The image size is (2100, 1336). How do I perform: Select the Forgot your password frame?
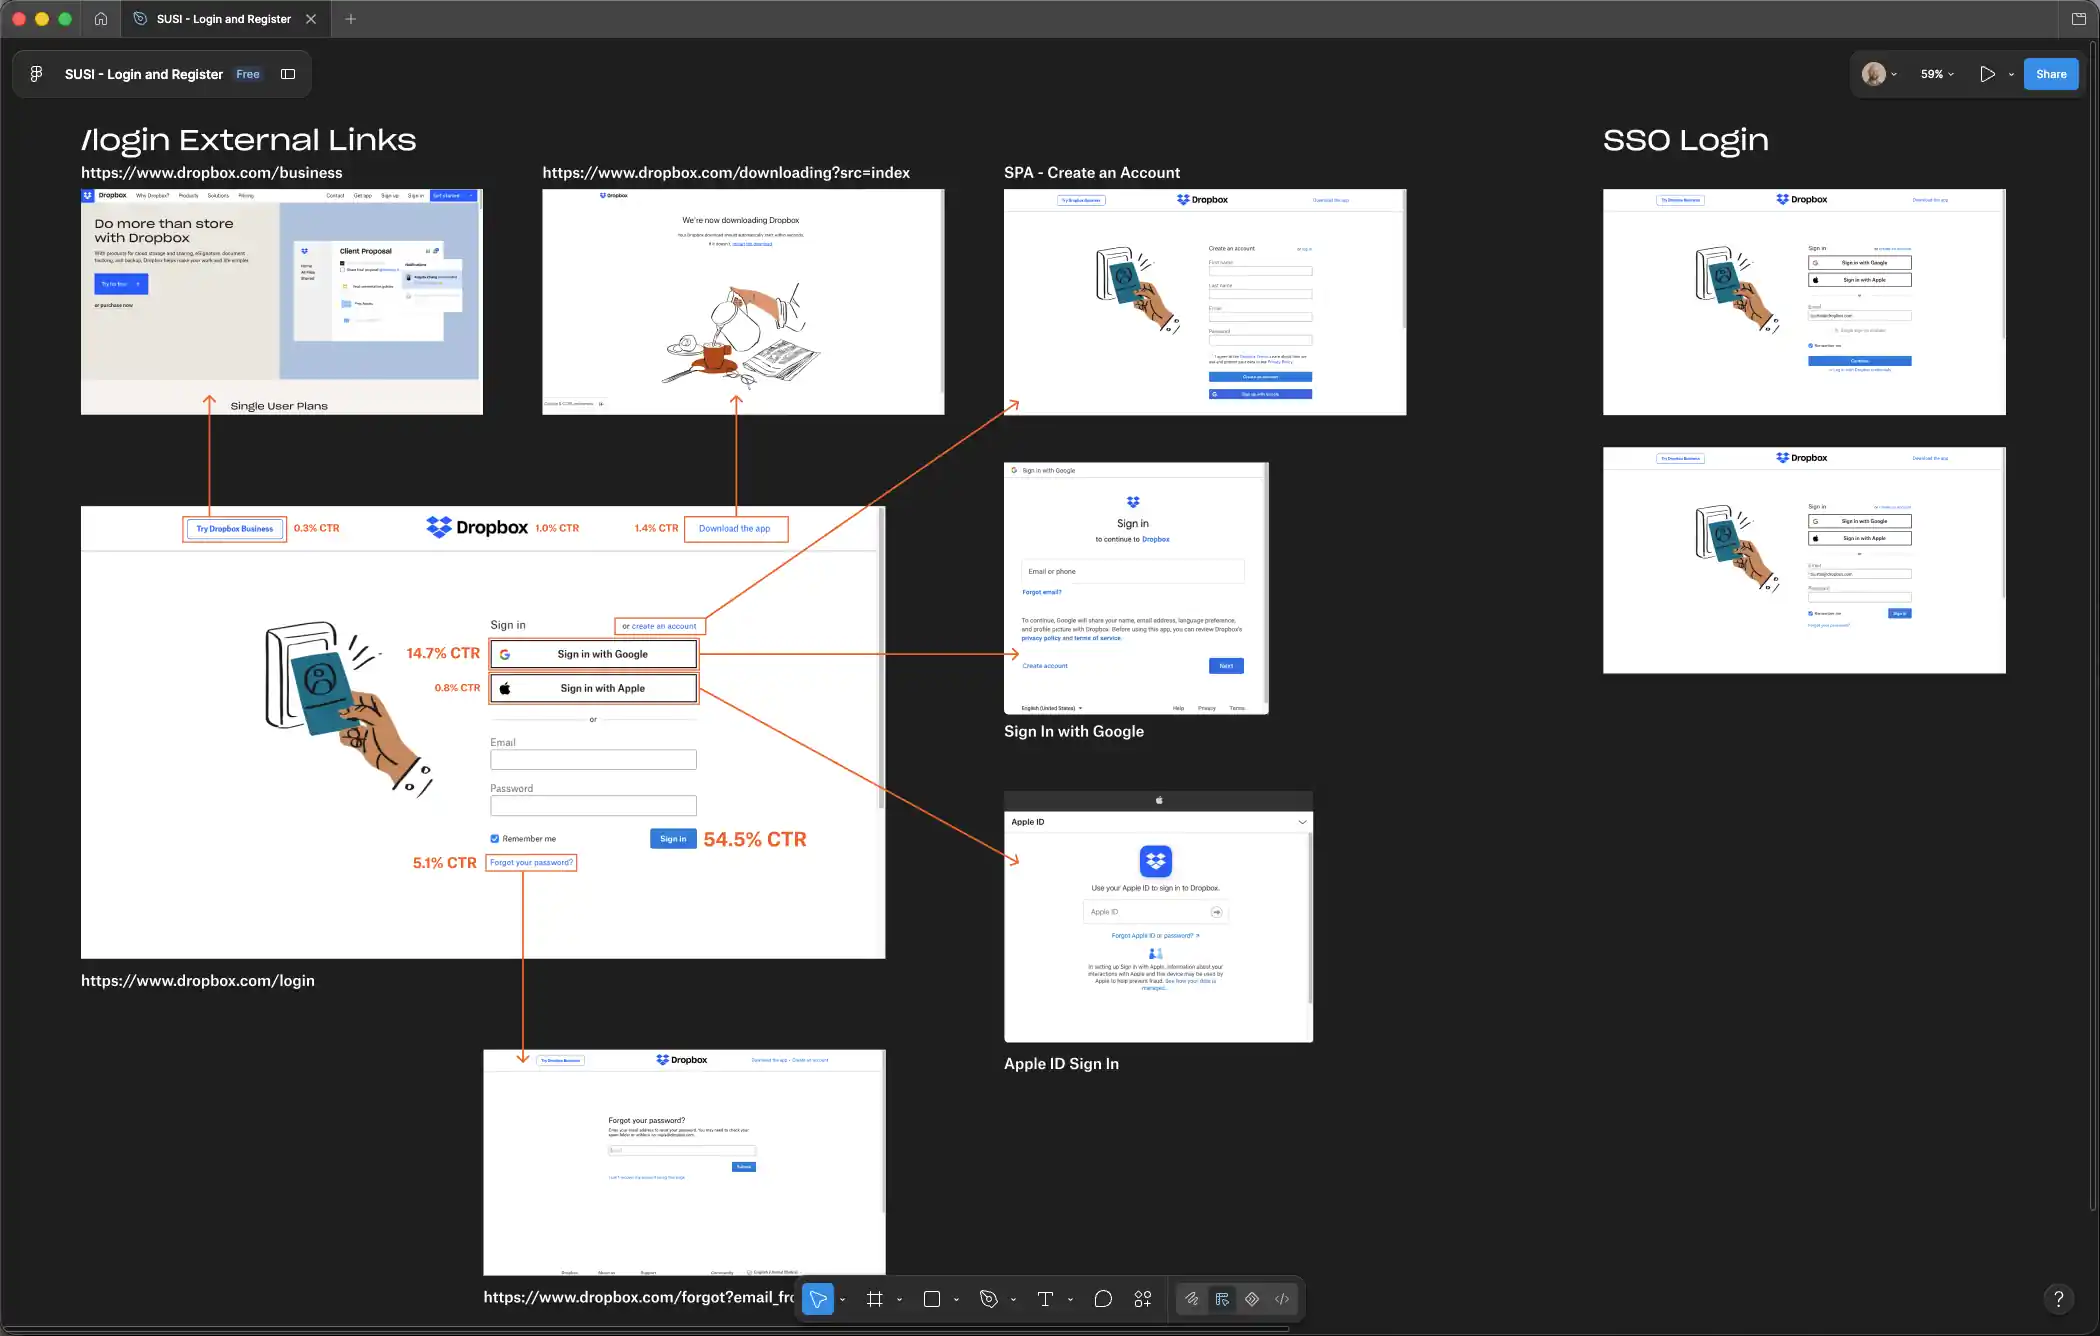pyautogui.click(x=684, y=1162)
